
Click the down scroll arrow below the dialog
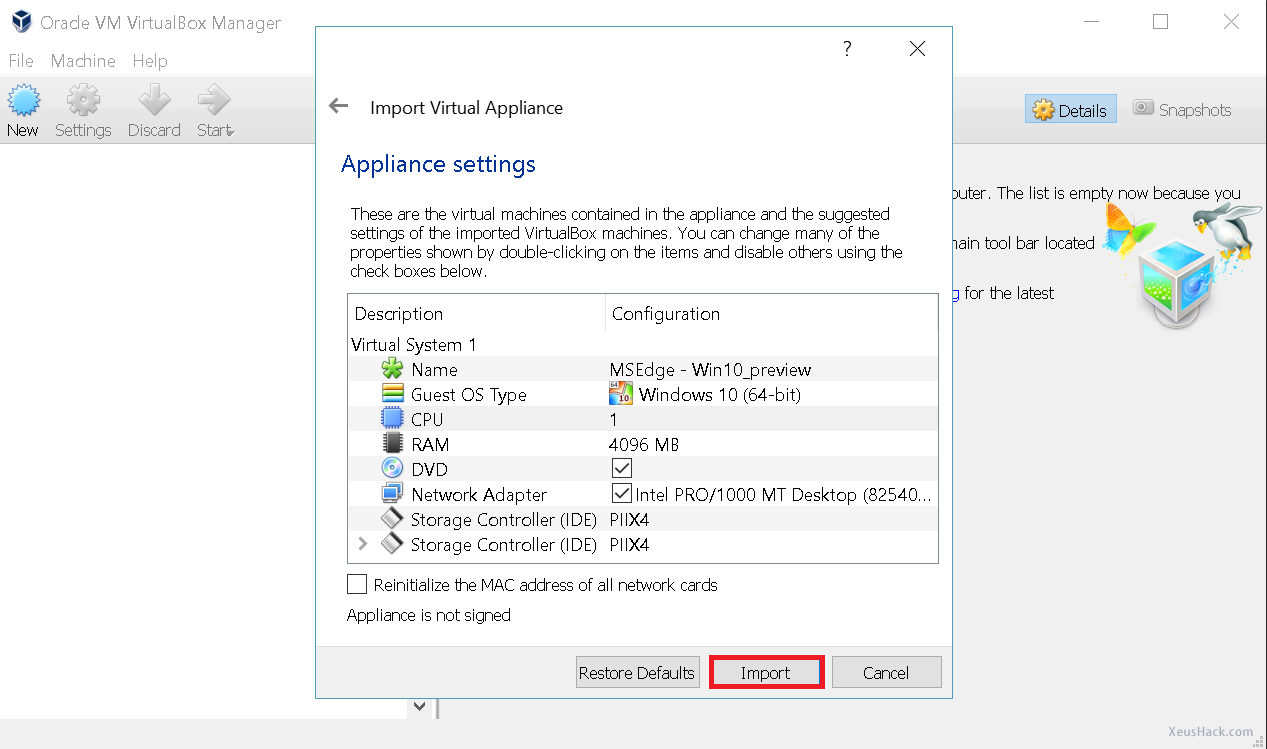(419, 706)
